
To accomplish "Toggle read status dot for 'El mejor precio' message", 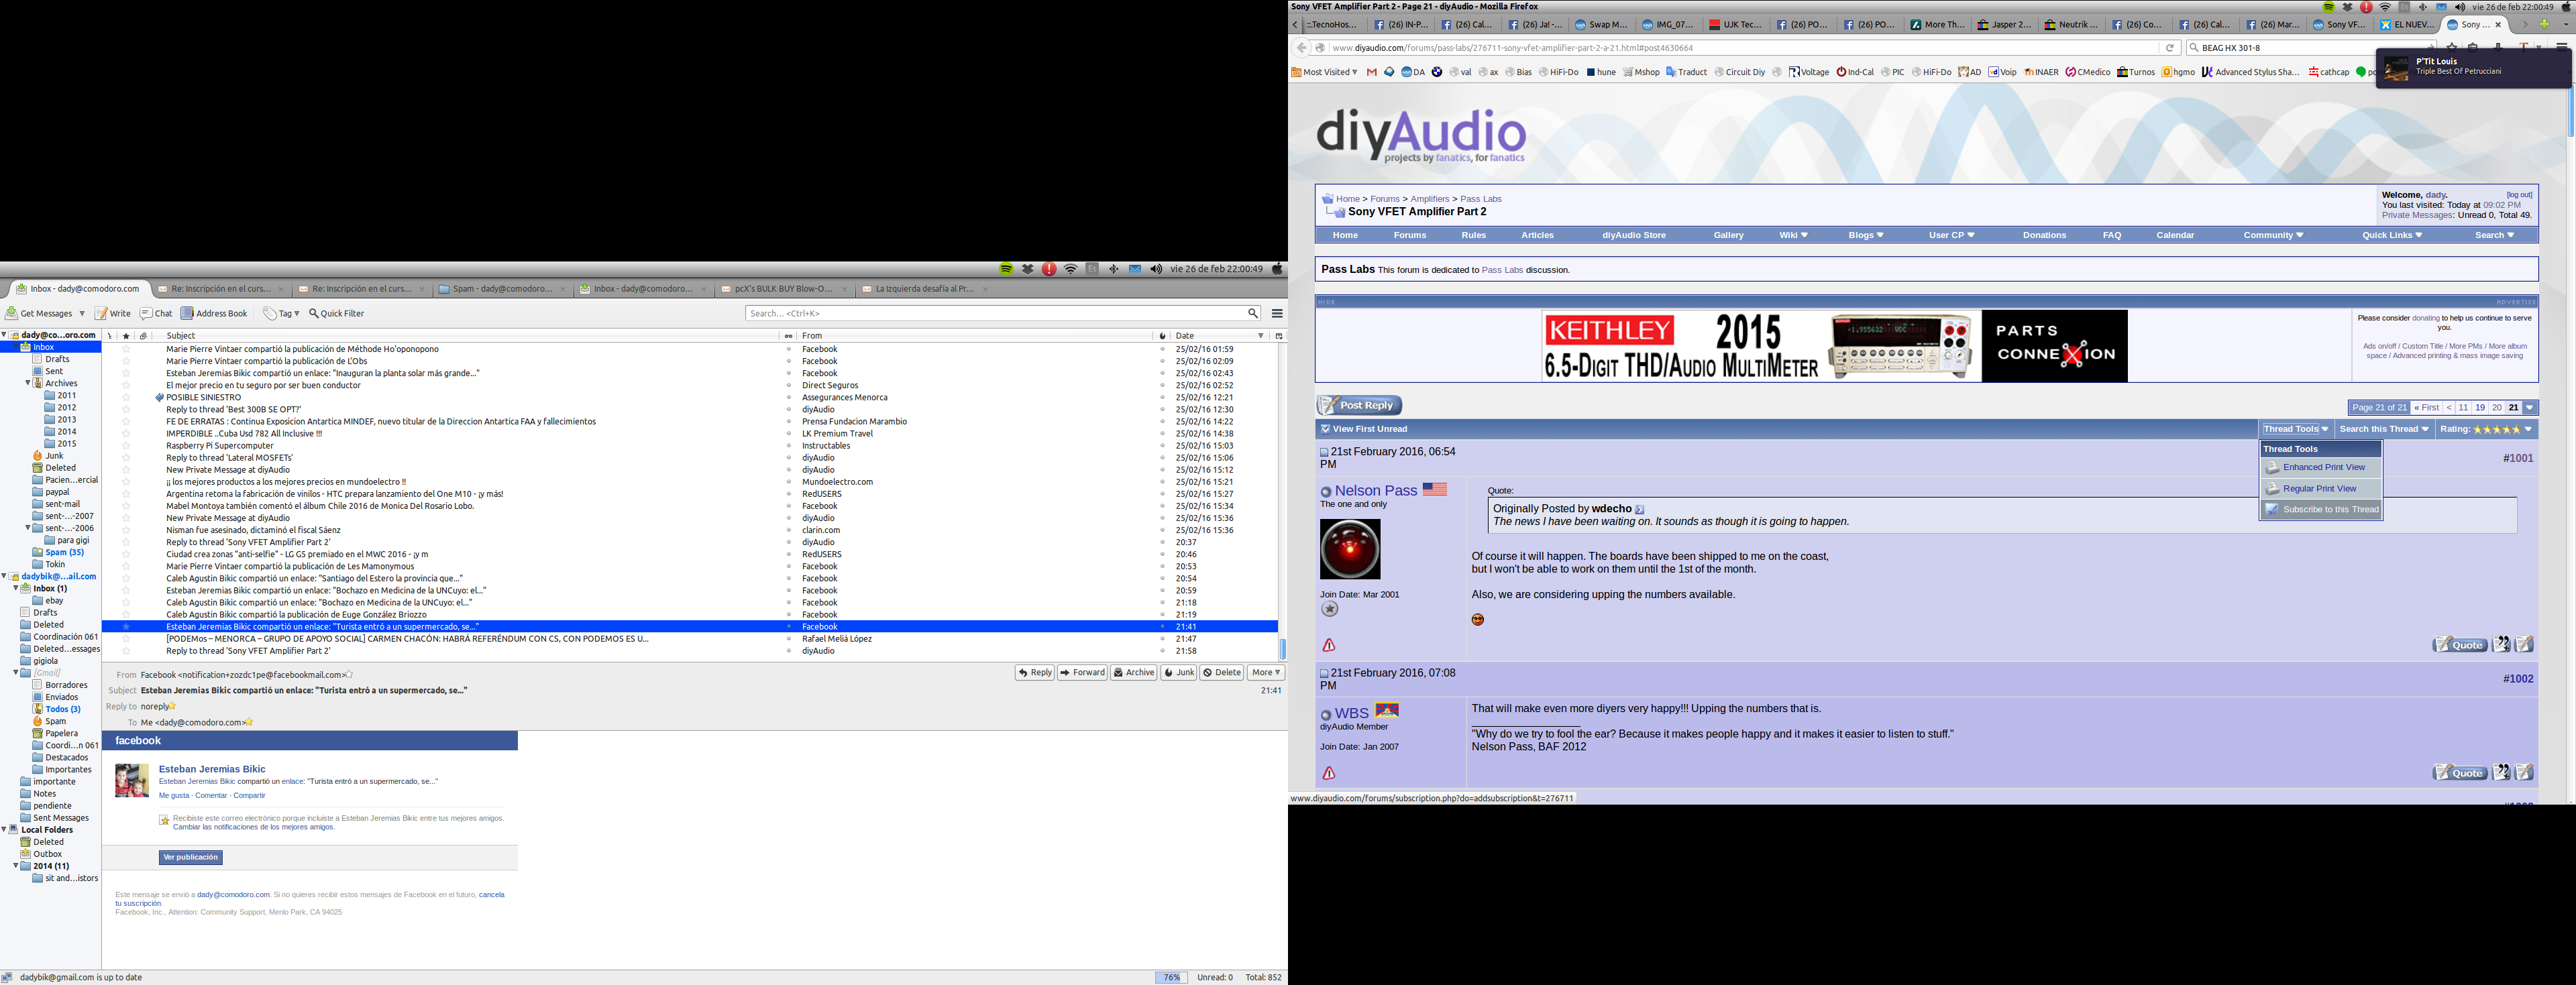I will click(x=788, y=385).
